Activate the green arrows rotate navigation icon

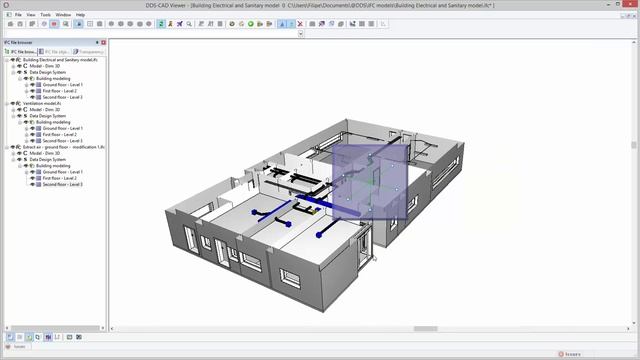(x=161, y=24)
